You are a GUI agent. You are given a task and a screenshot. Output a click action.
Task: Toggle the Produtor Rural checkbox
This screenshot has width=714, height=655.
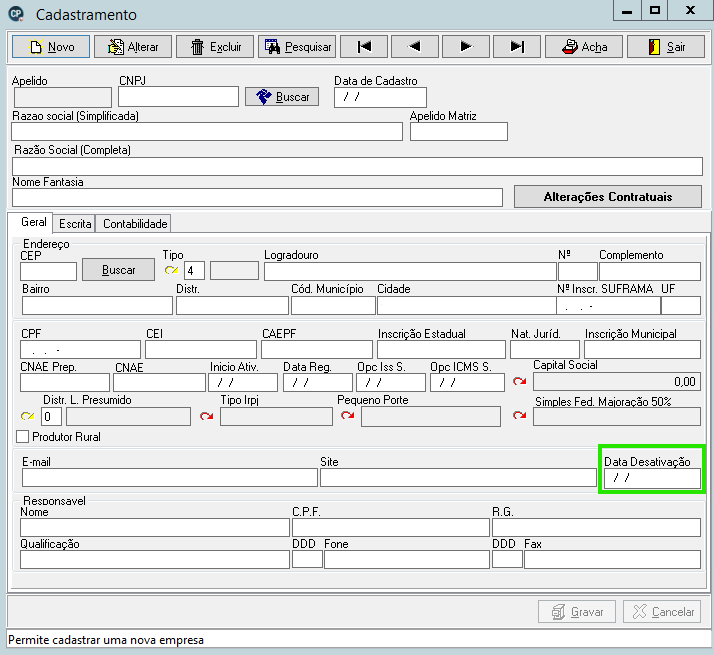point(22,437)
